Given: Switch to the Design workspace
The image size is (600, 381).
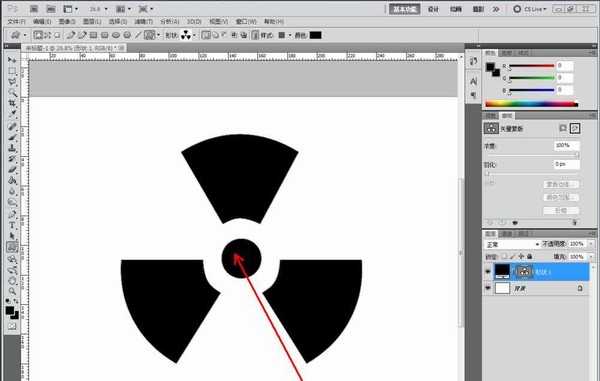Looking at the screenshot, I should click(x=433, y=9).
